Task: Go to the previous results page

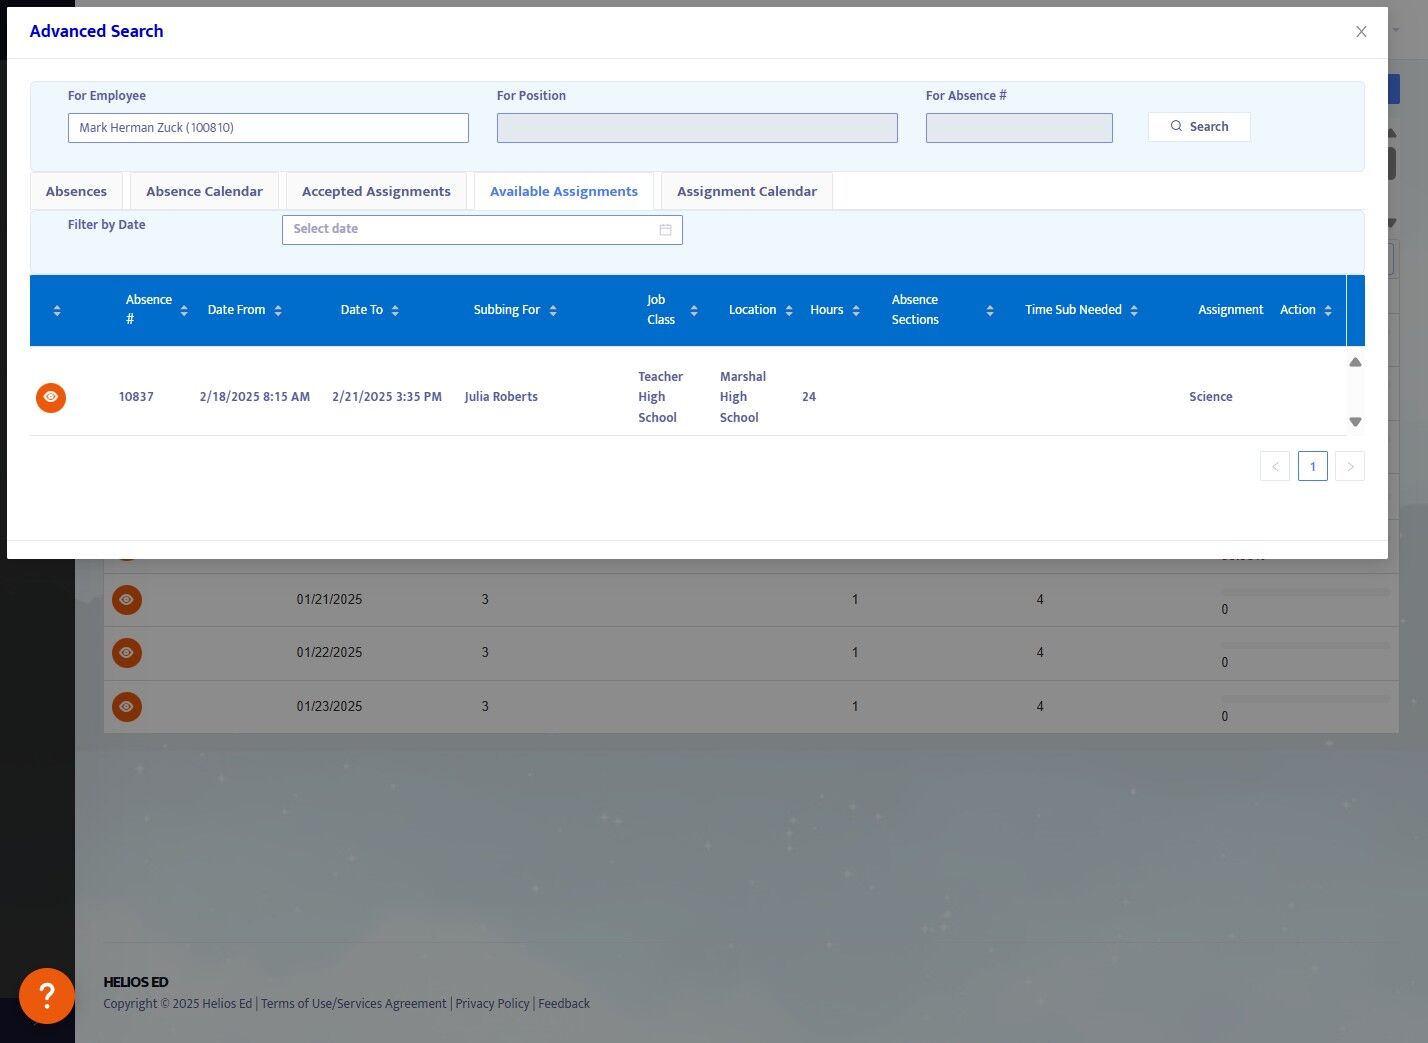Action: point(1274,467)
